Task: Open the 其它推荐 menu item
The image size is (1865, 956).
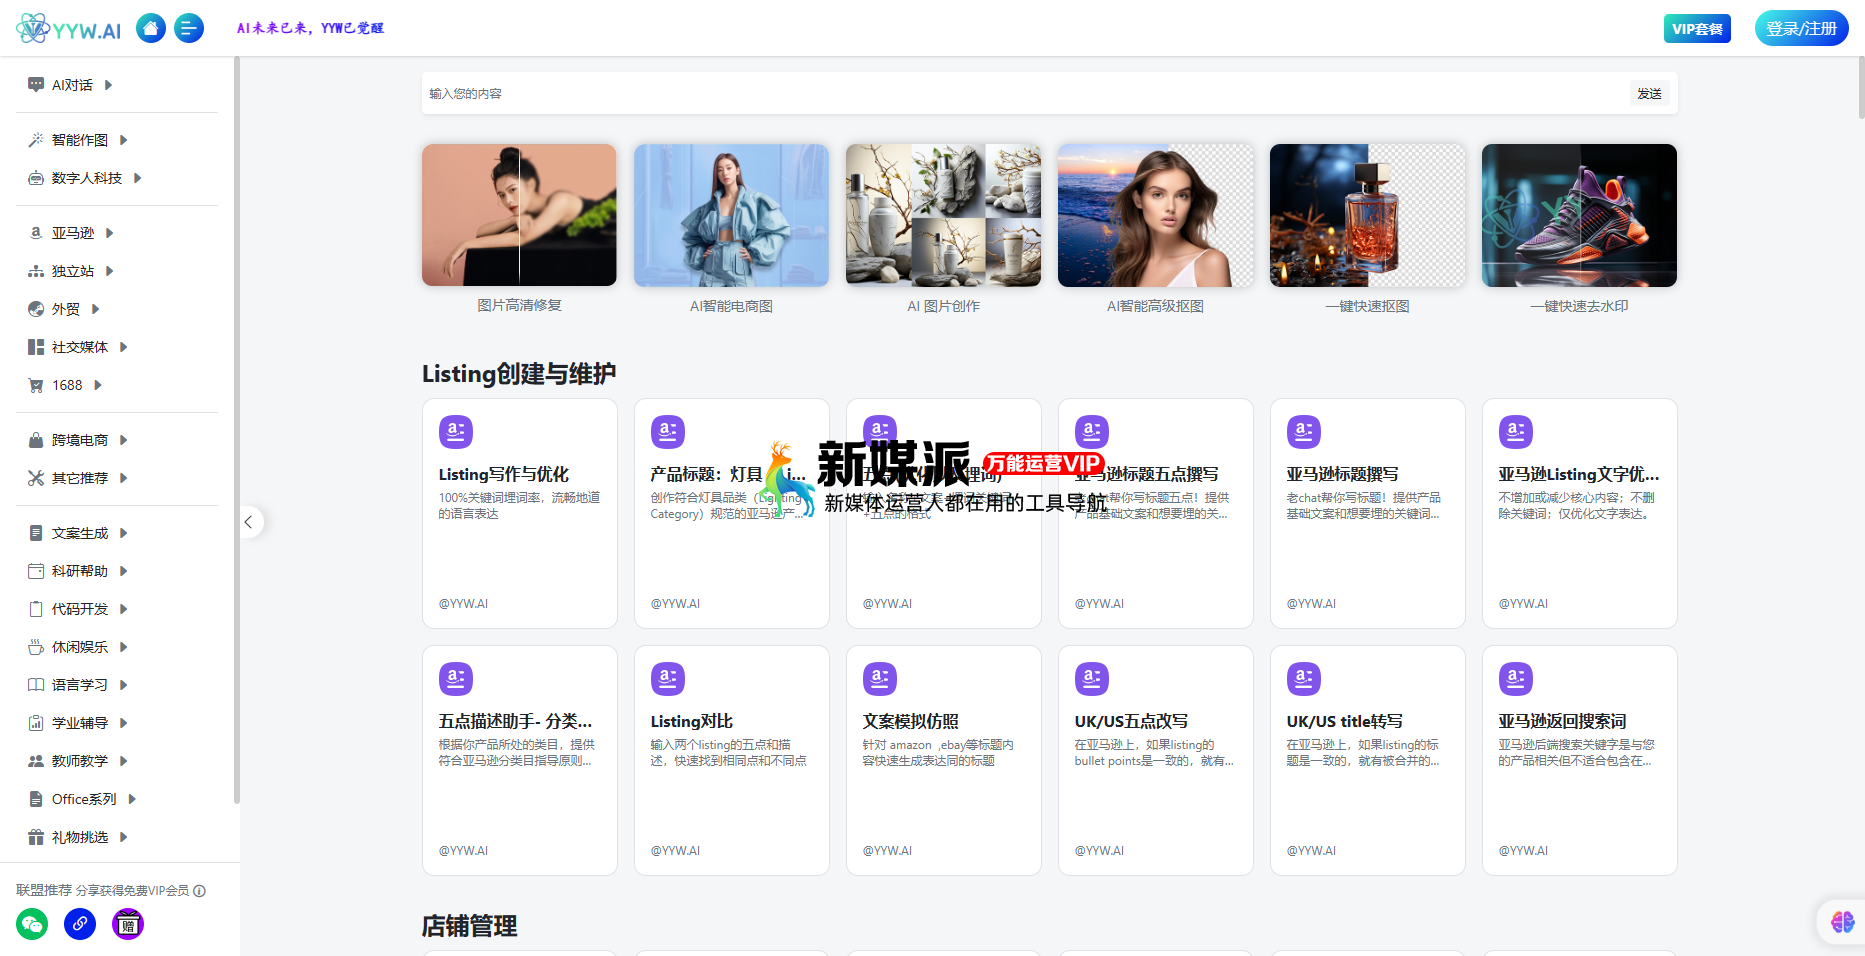Action: pyautogui.click(x=80, y=478)
